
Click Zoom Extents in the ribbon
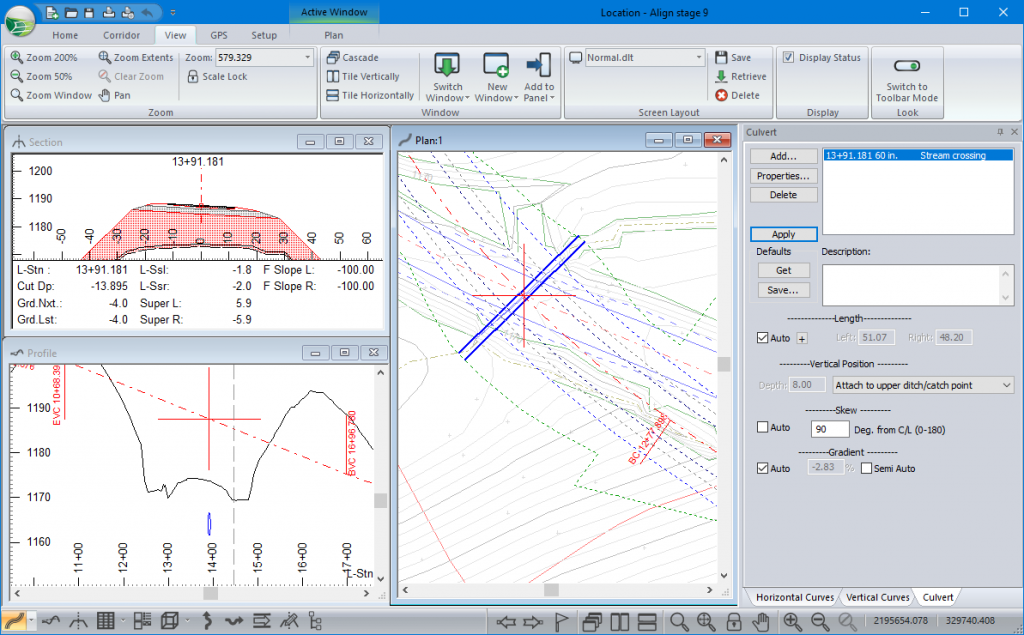coord(136,58)
